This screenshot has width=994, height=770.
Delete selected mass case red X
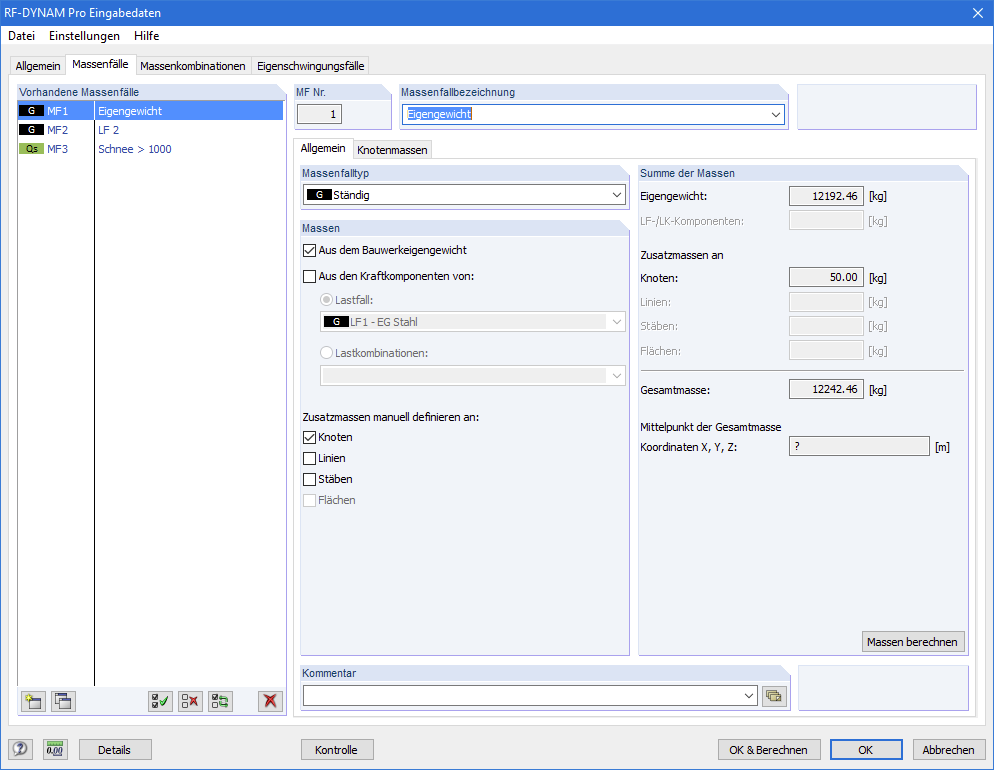point(271,701)
